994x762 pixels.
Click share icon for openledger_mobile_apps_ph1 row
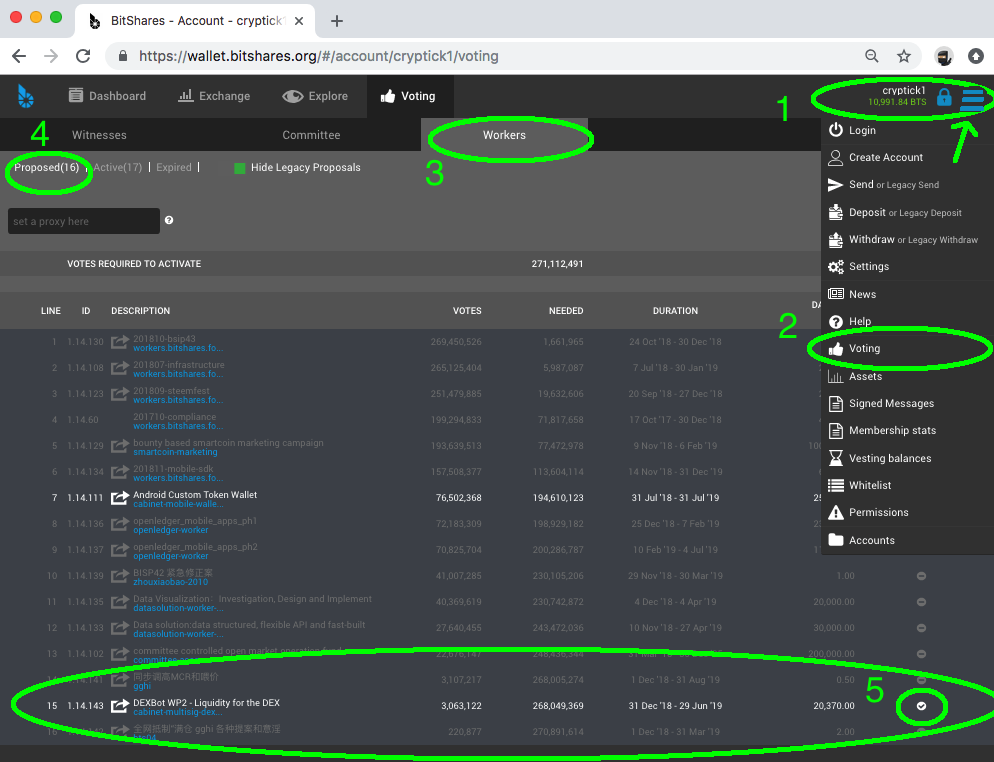(120, 524)
